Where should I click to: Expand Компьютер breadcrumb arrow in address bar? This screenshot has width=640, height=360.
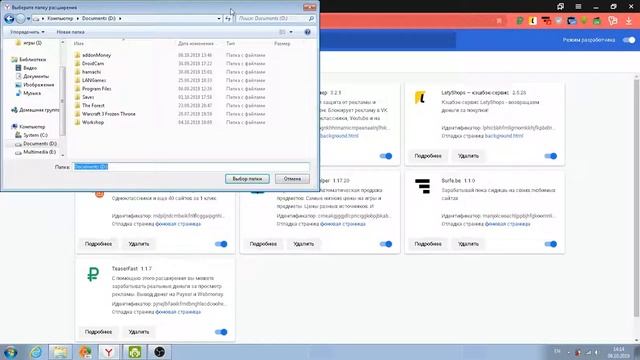pyautogui.click(x=78, y=18)
